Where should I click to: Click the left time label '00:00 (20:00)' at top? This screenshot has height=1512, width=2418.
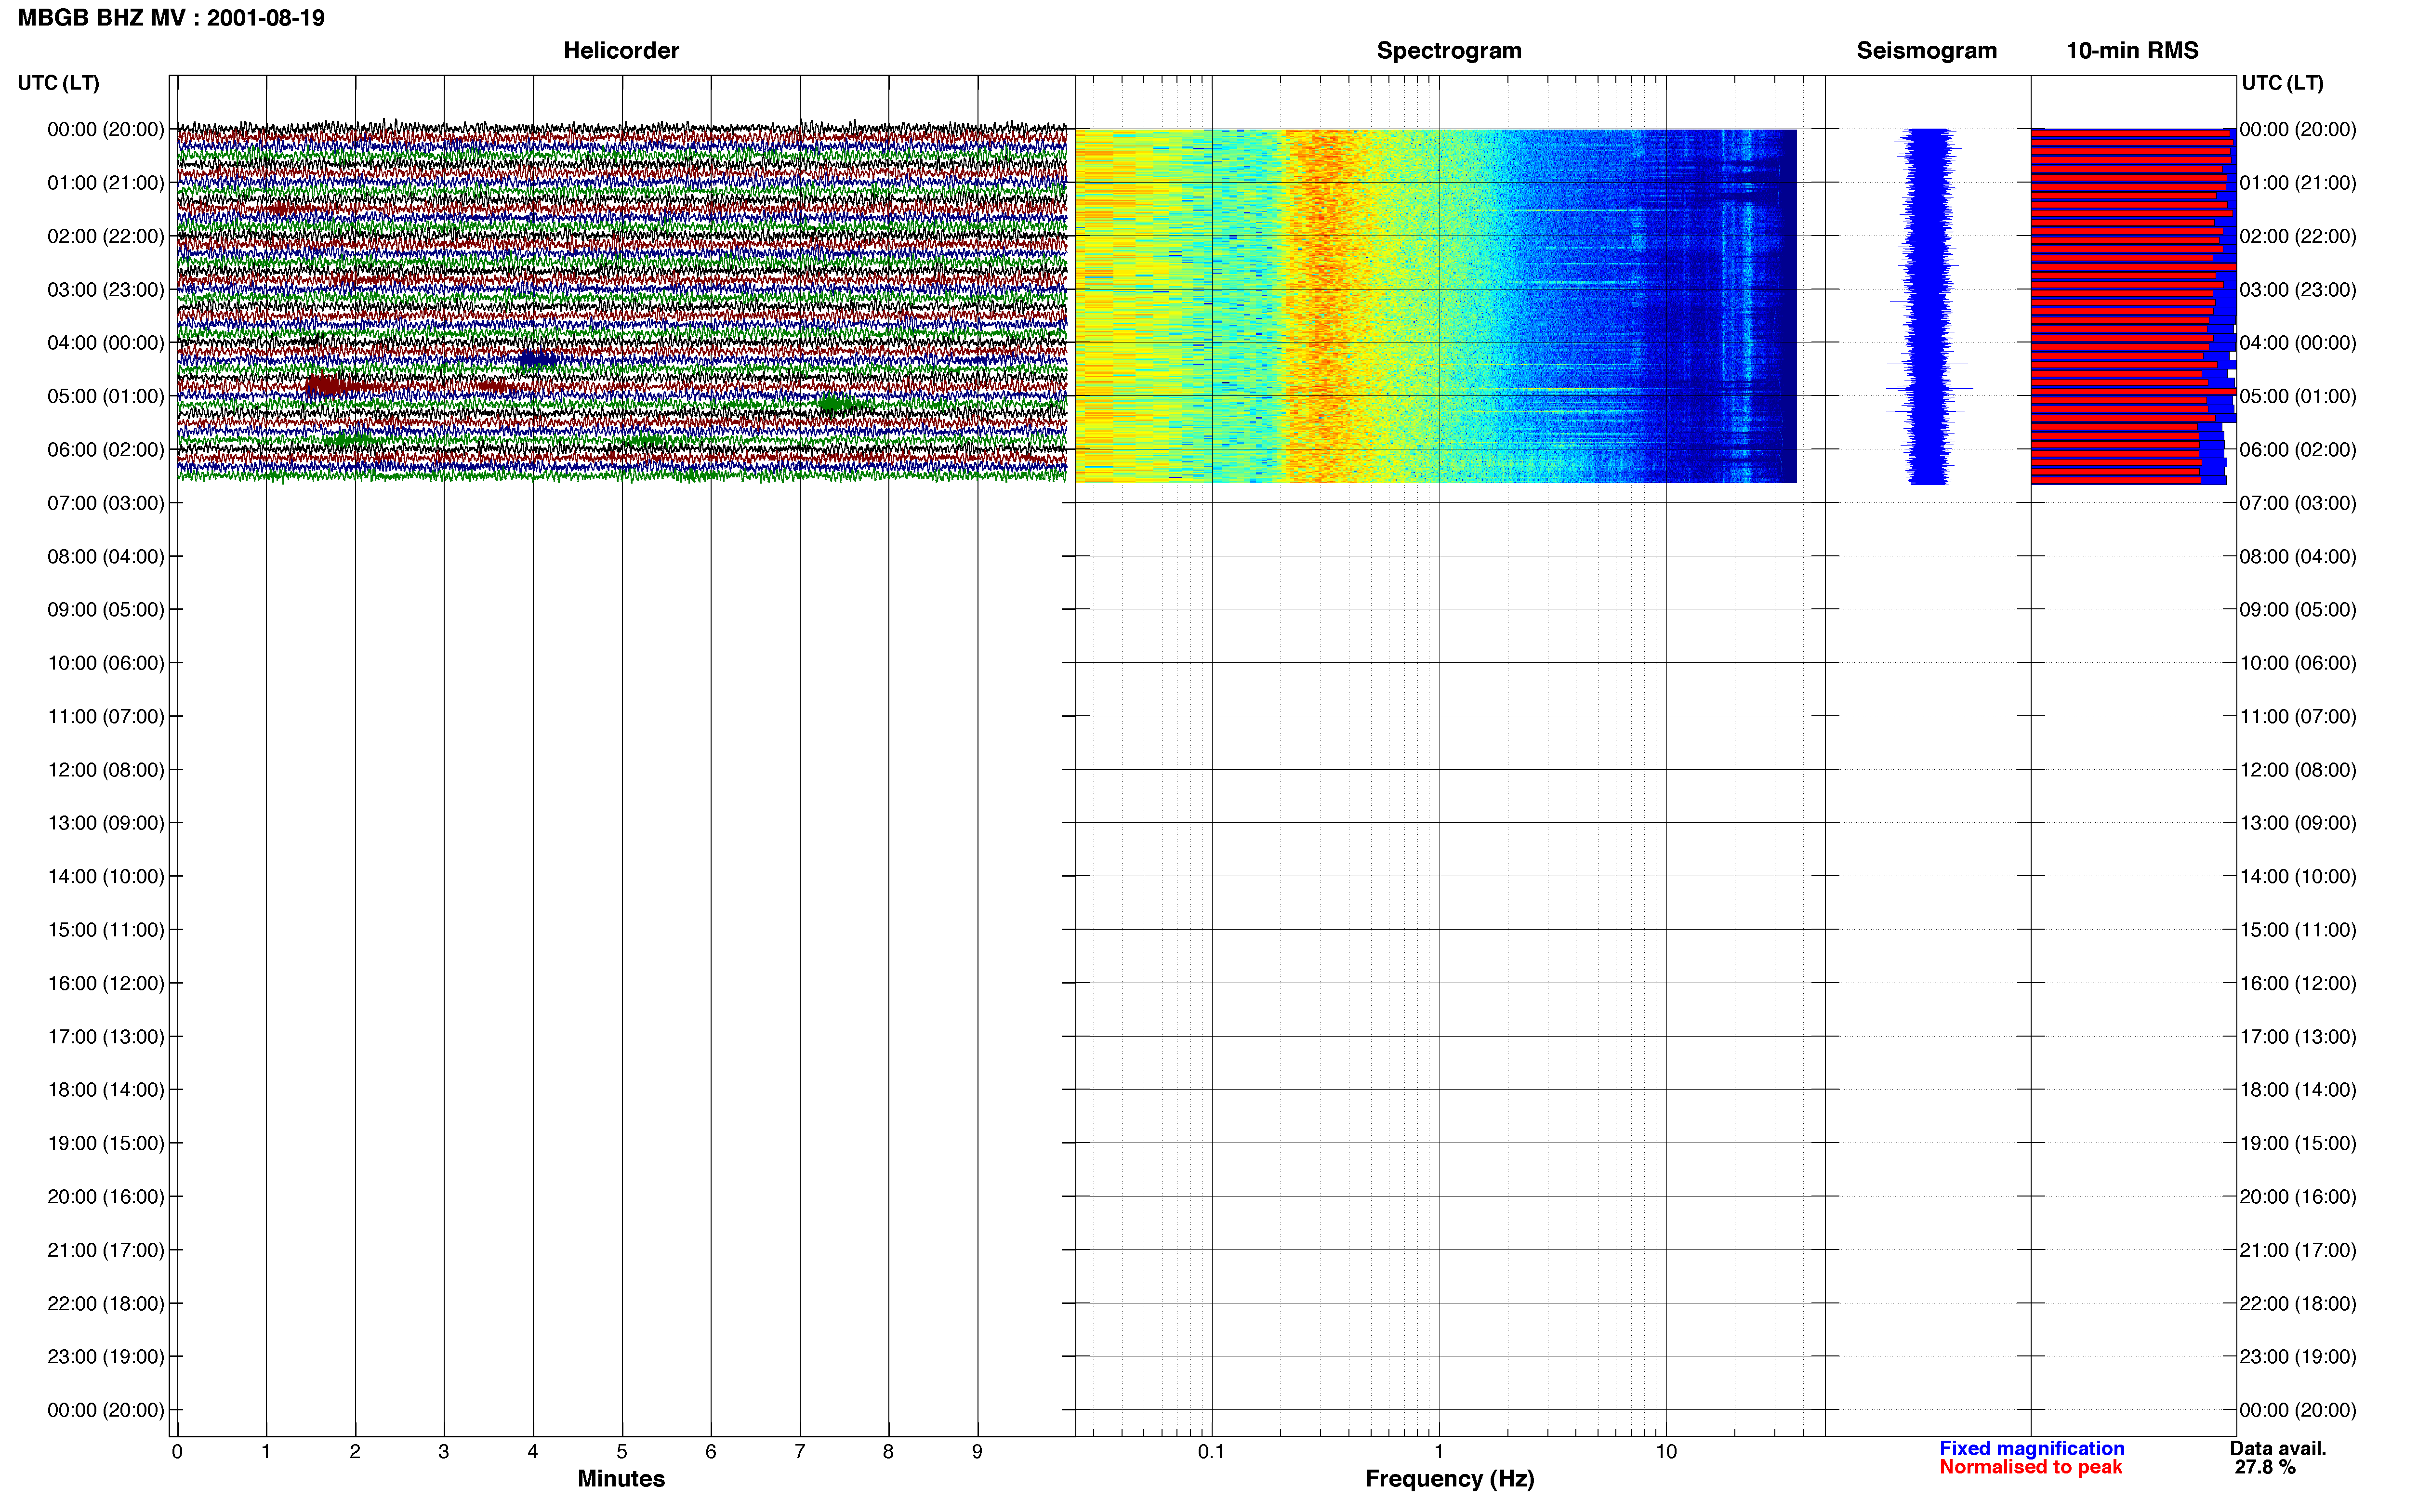coord(106,129)
